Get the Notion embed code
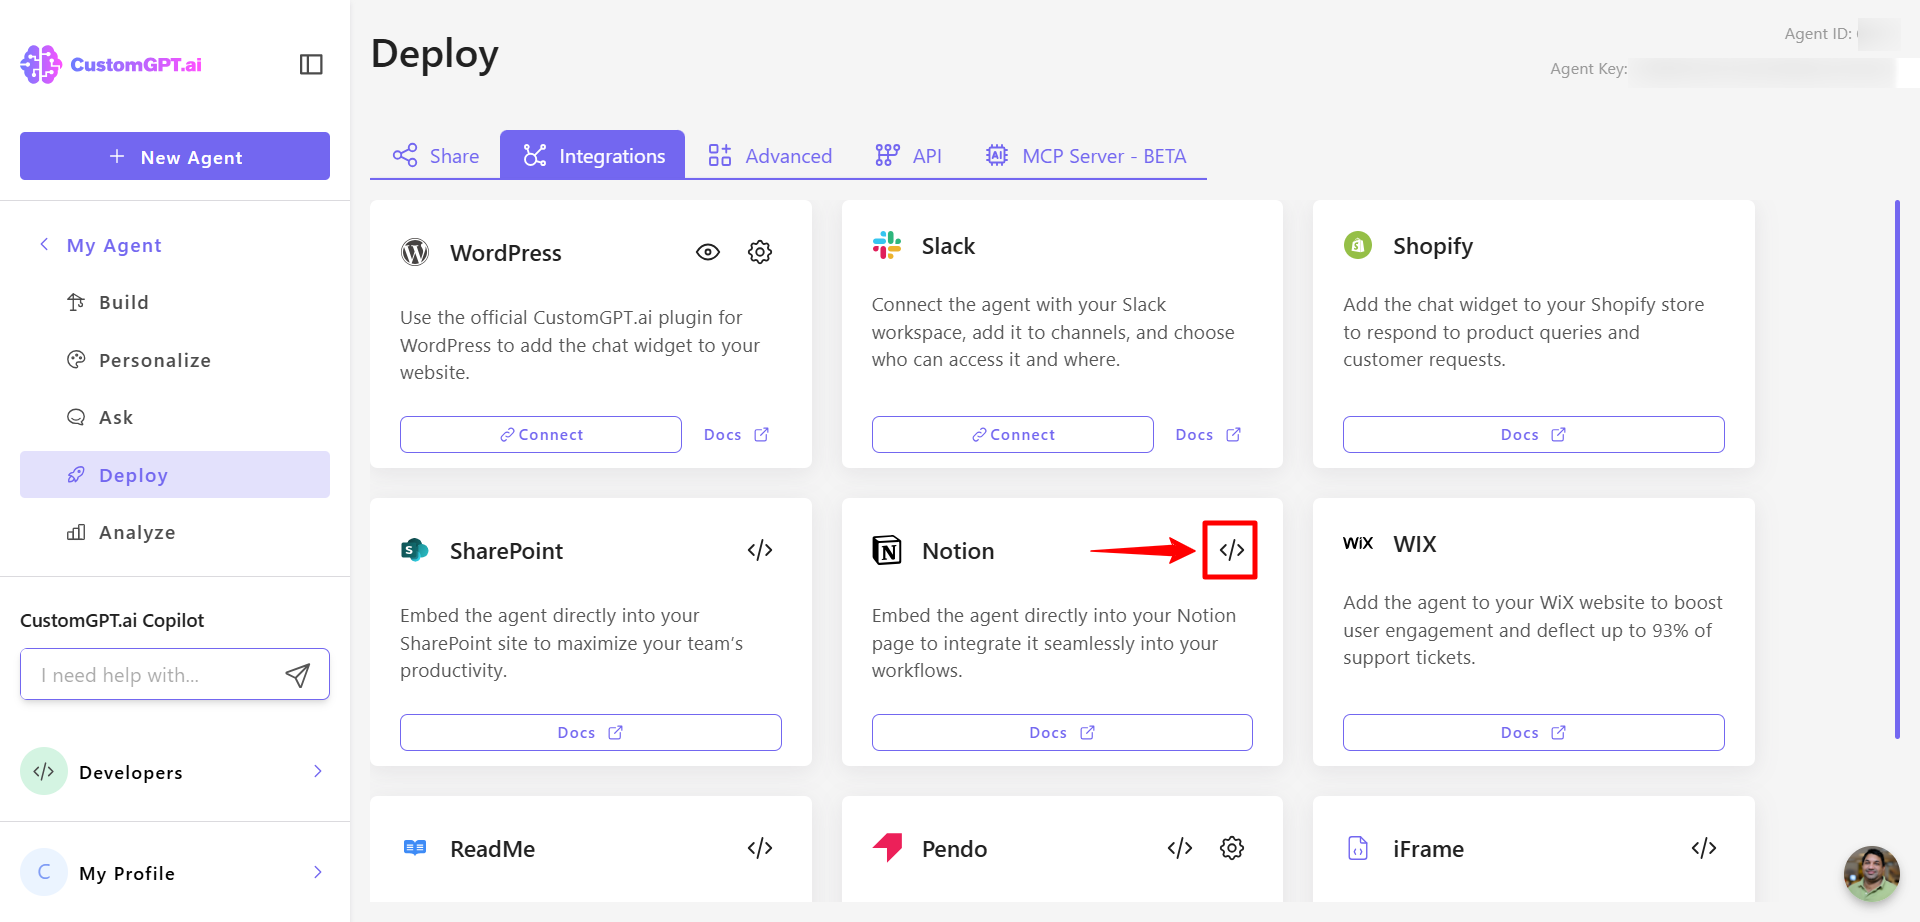This screenshot has width=1920, height=922. (x=1231, y=550)
